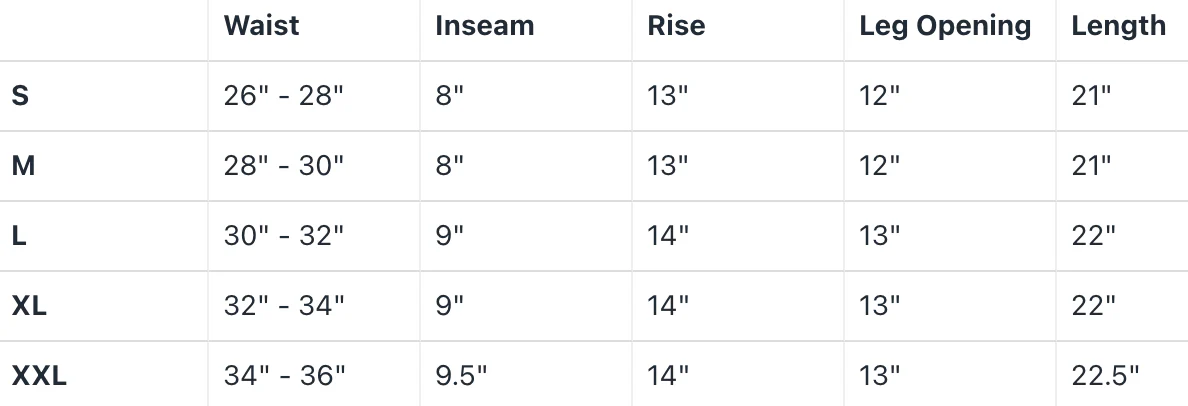The width and height of the screenshot is (1188, 406).
Task: Select the XL size row label
Action: click(x=29, y=306)
